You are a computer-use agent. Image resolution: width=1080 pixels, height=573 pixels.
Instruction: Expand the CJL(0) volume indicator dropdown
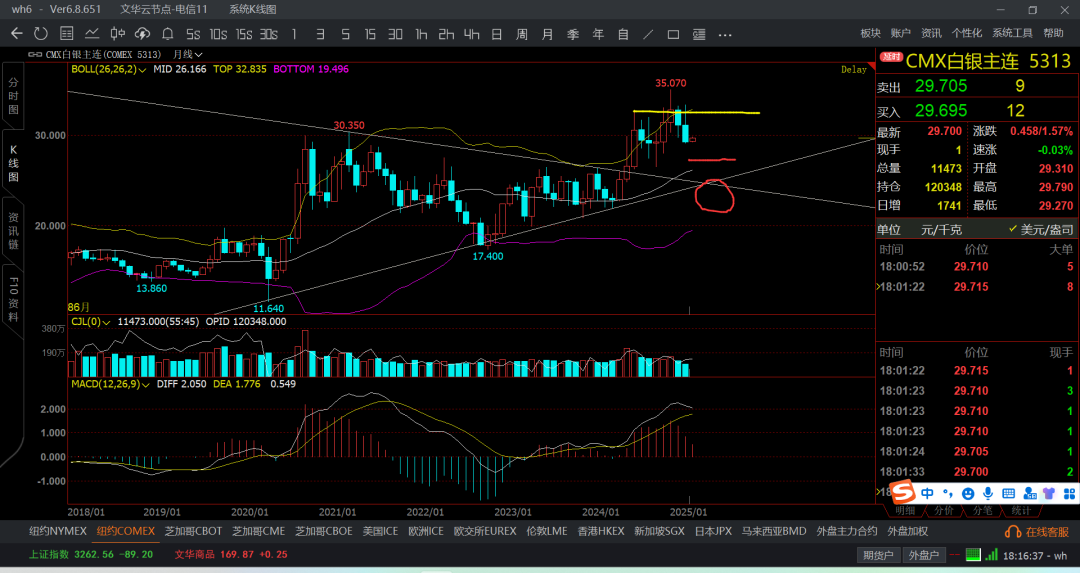click(91, 322)
